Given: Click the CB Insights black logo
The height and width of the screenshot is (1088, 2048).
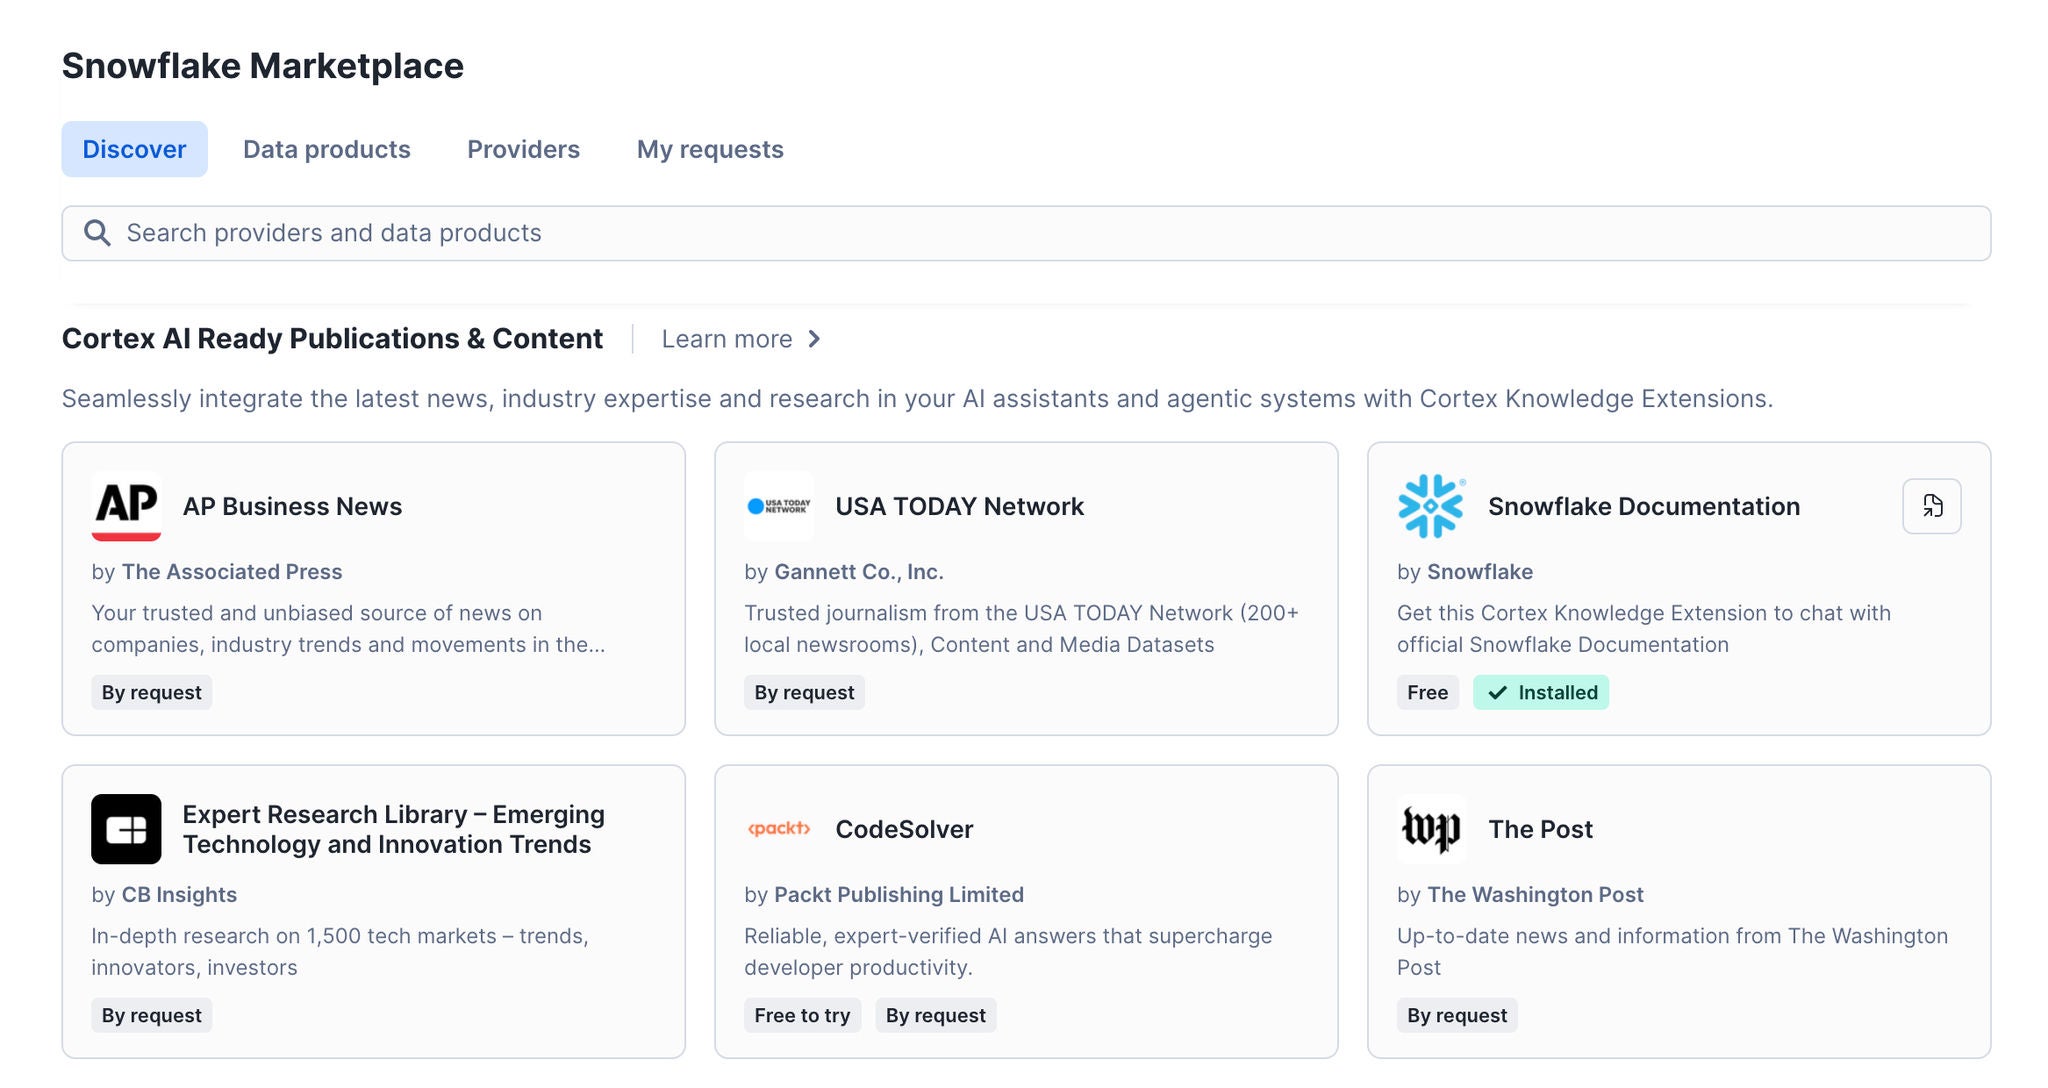Looking at the screenshot, I should pos(126,829).
